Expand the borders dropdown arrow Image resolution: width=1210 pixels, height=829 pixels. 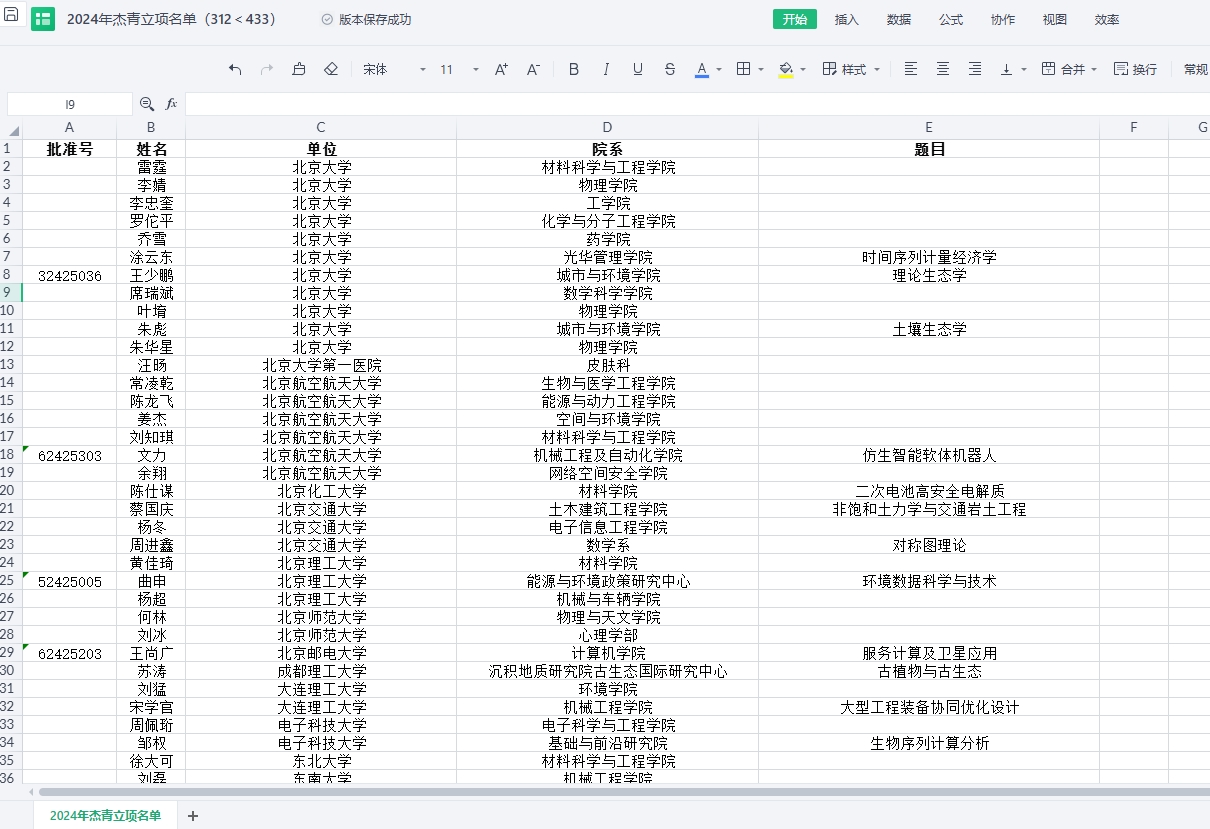pos(761,70)
